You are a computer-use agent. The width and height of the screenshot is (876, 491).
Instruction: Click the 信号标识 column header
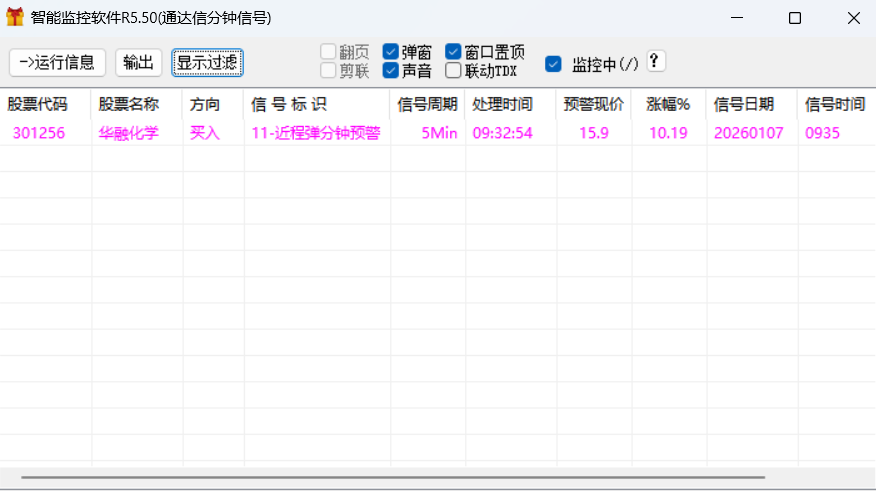(x=289, y=104)
